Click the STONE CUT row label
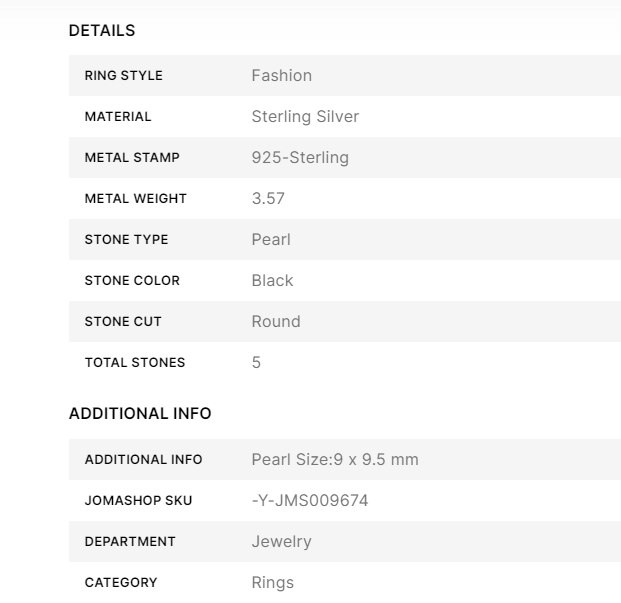Screen dimensions: 621x603 click(x=122, y=322)
